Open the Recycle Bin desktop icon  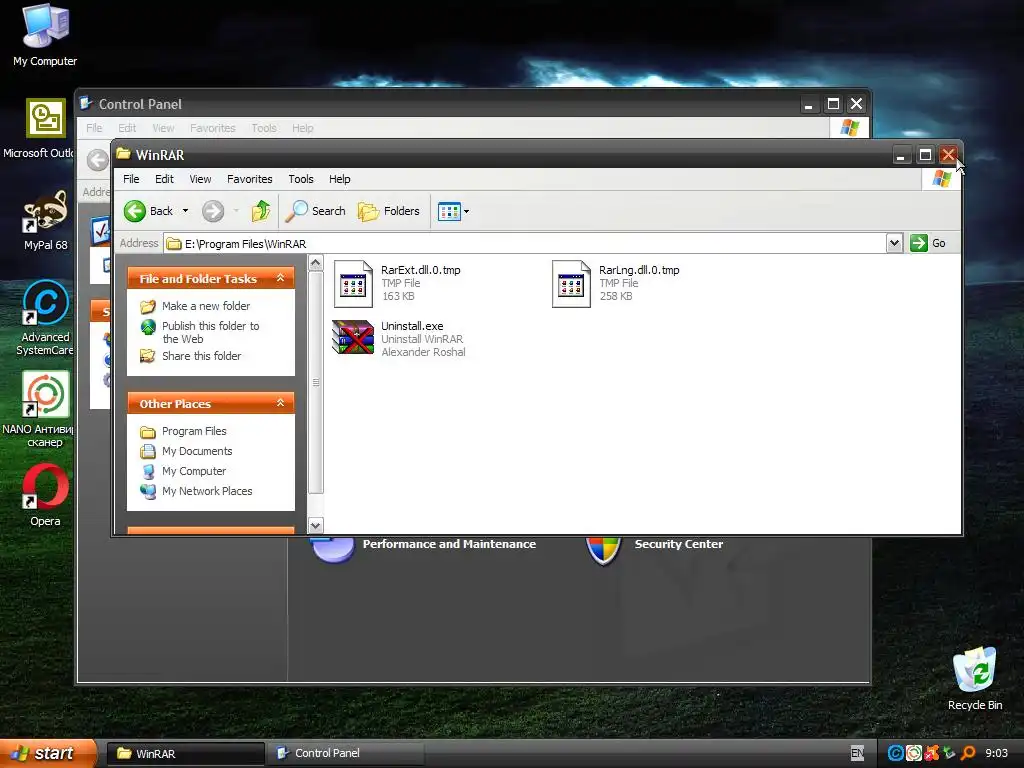coord(974,679)
